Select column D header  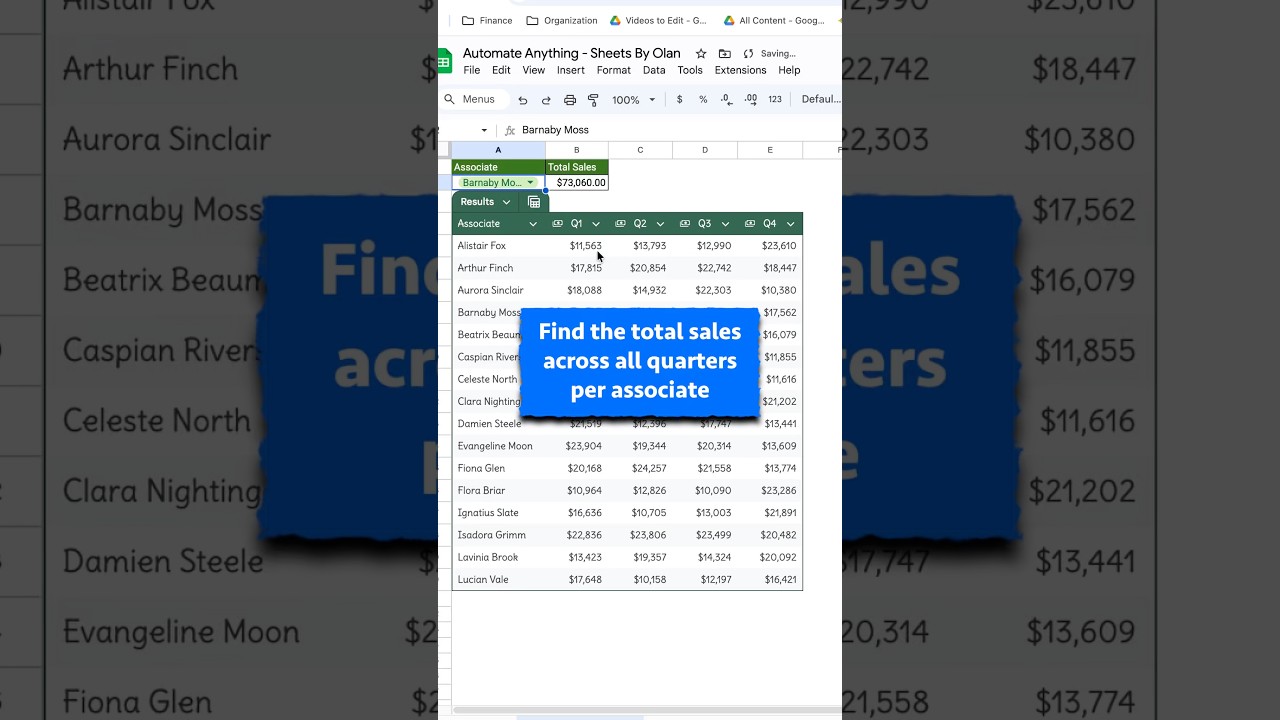[705, 150]
